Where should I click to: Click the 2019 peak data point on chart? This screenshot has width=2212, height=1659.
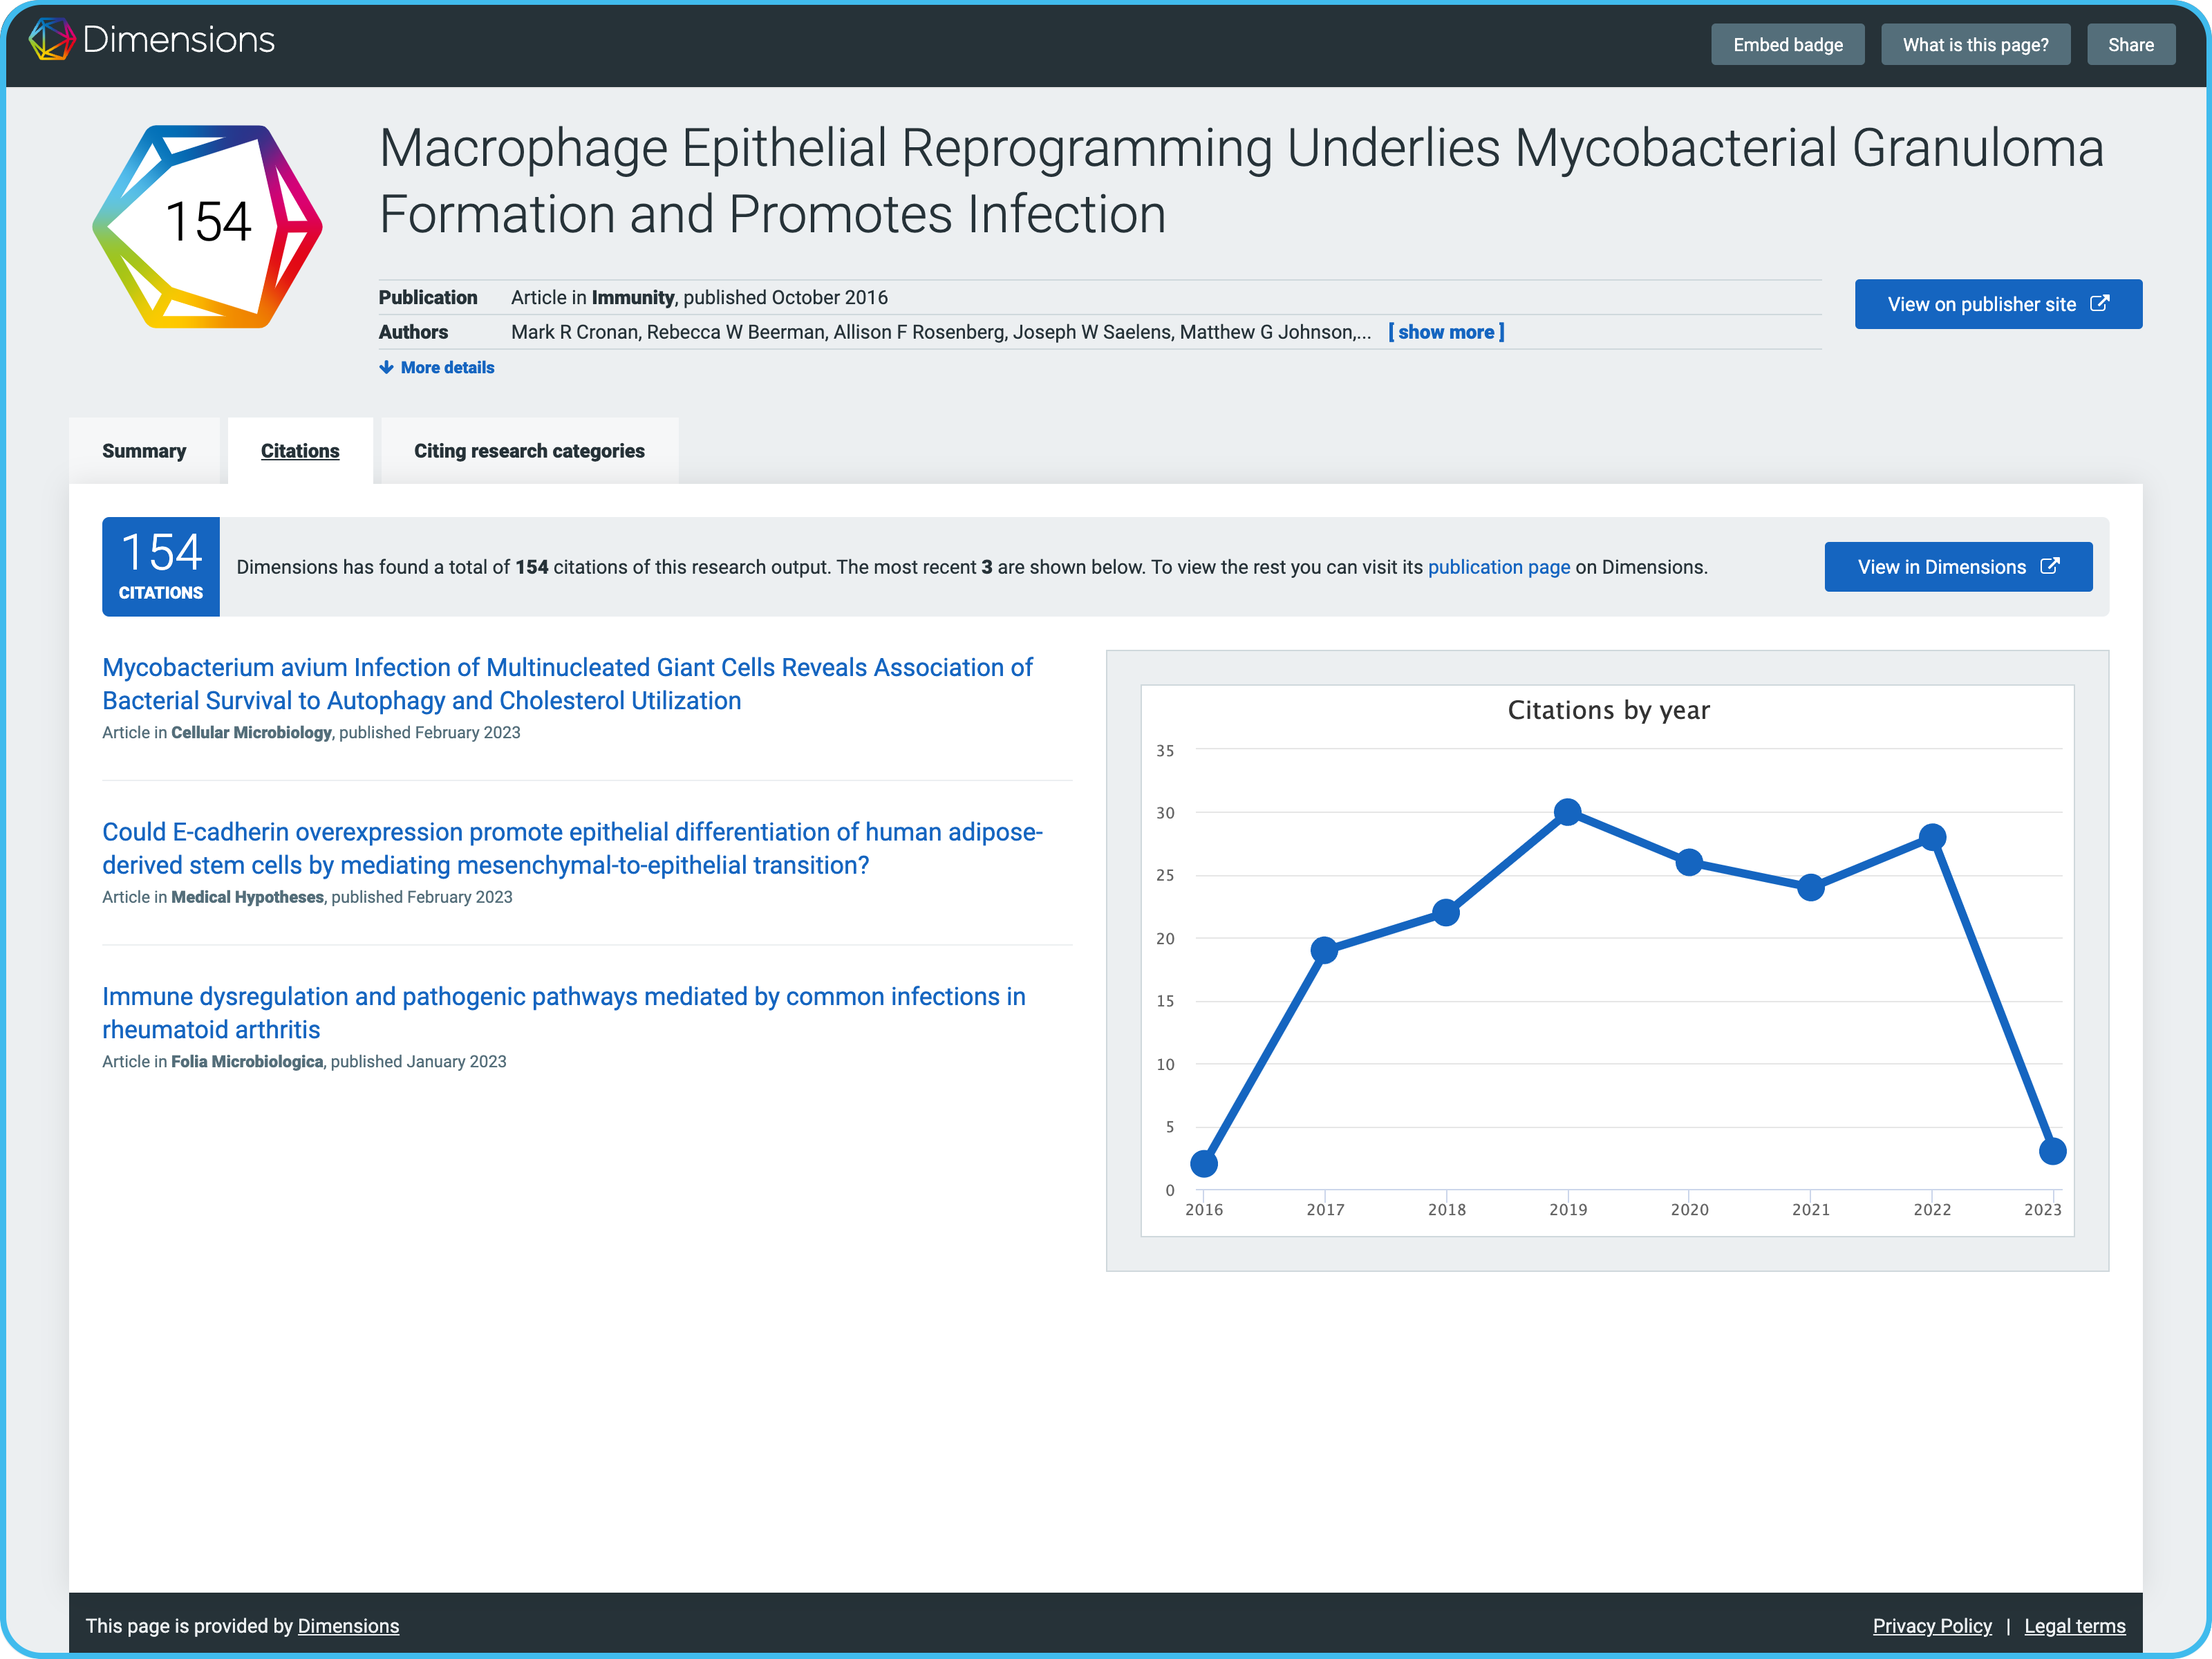1567,812
